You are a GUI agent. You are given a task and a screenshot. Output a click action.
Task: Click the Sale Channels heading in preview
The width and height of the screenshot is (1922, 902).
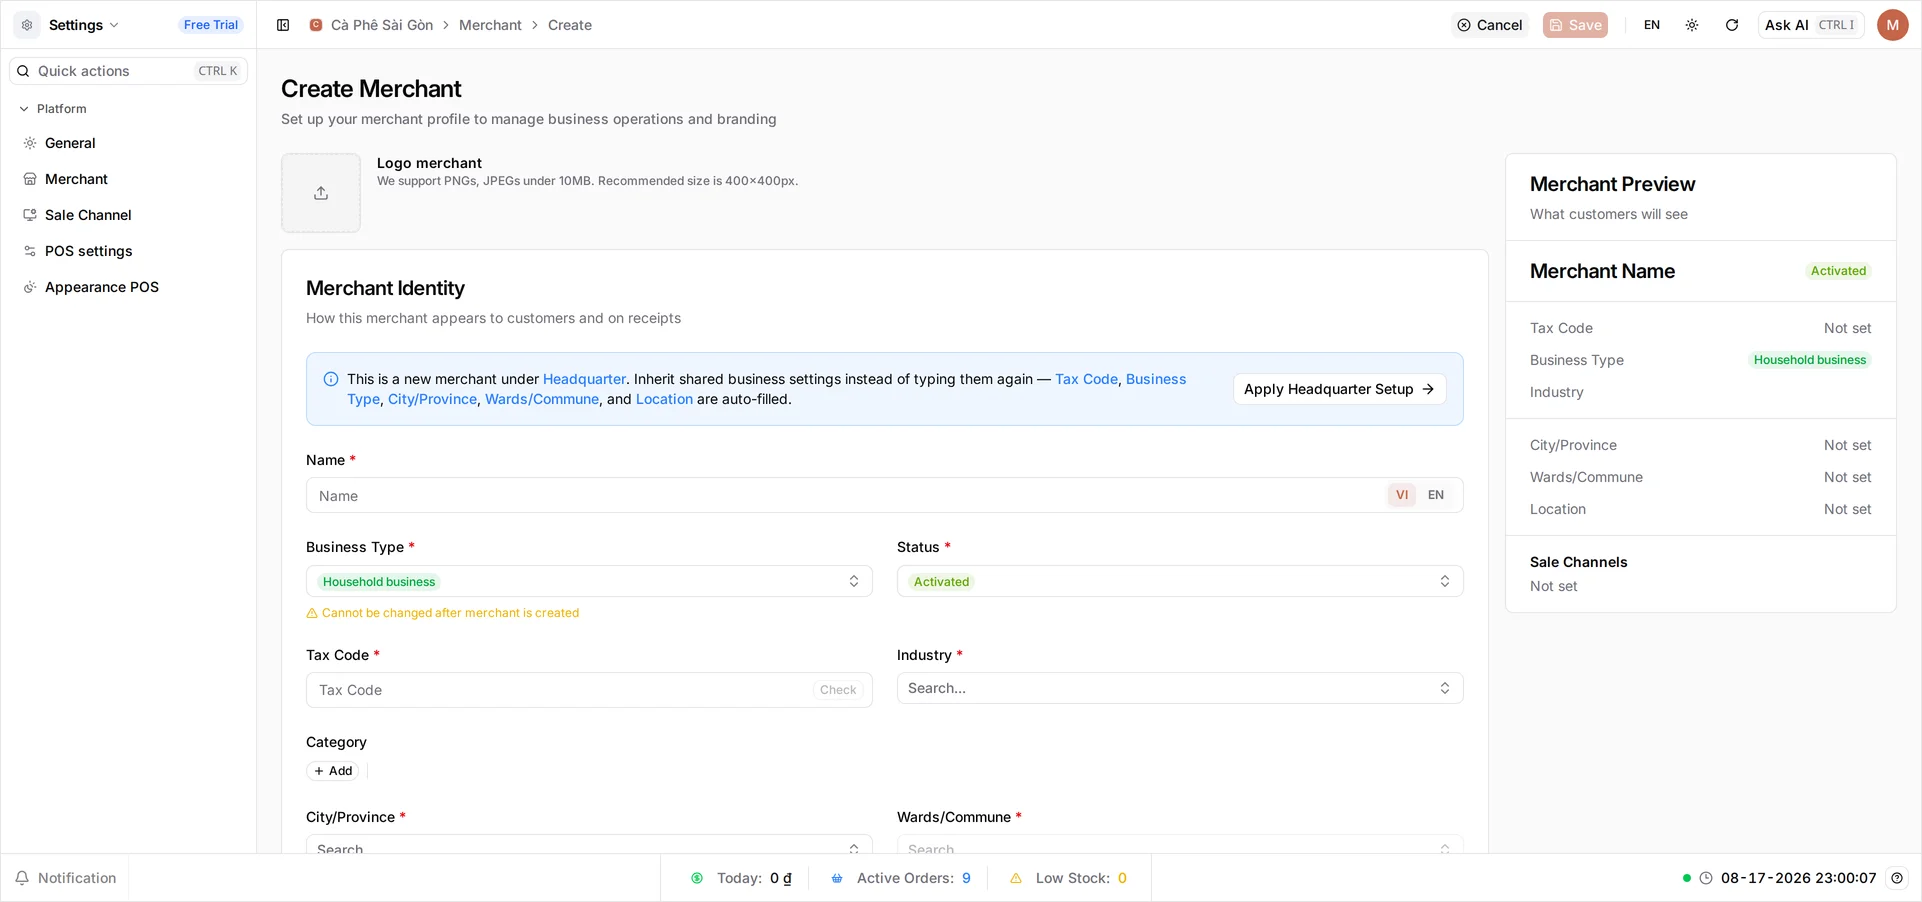point(1578,562)
